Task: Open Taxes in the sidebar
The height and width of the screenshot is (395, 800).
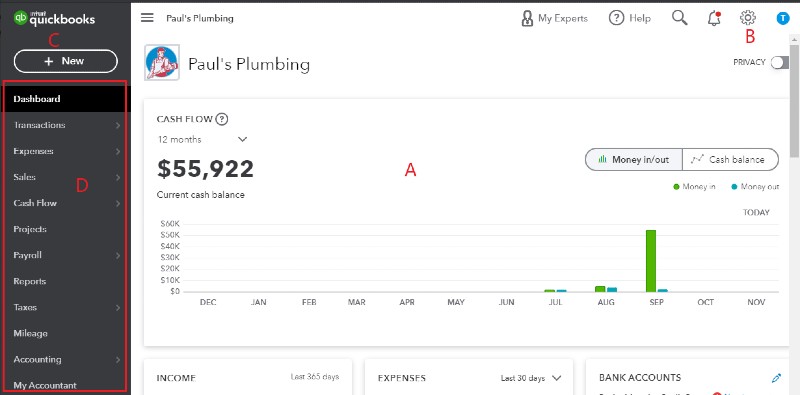Action: (65, 307)
